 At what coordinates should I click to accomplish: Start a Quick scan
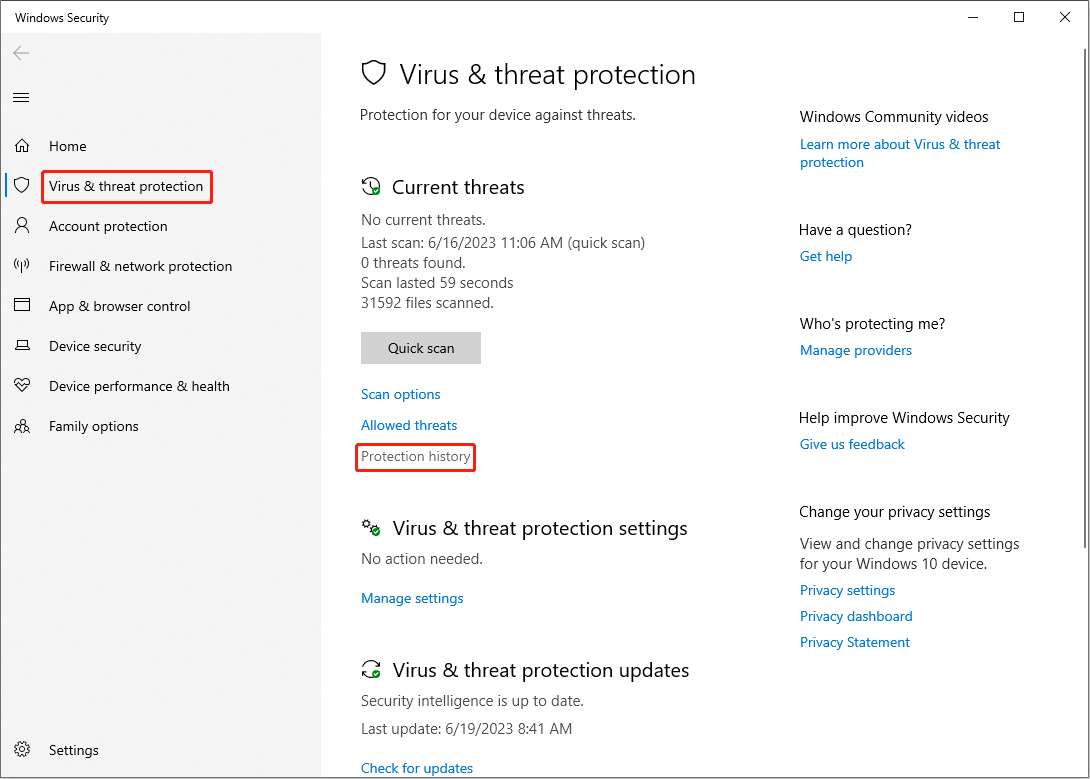(x=421, y=348)
